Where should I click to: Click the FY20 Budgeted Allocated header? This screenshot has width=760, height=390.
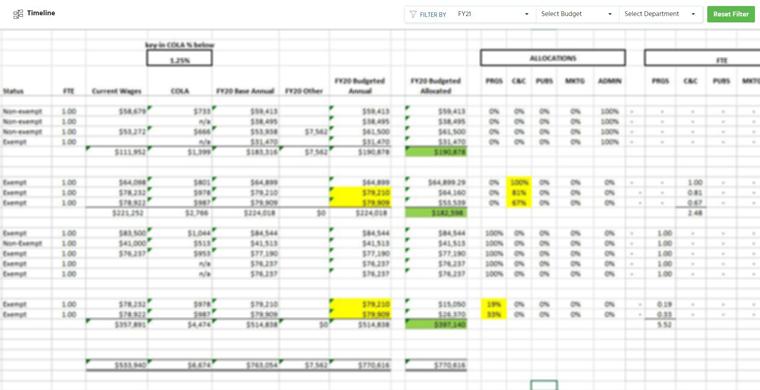pyautogui.click(x=436, y=86)
